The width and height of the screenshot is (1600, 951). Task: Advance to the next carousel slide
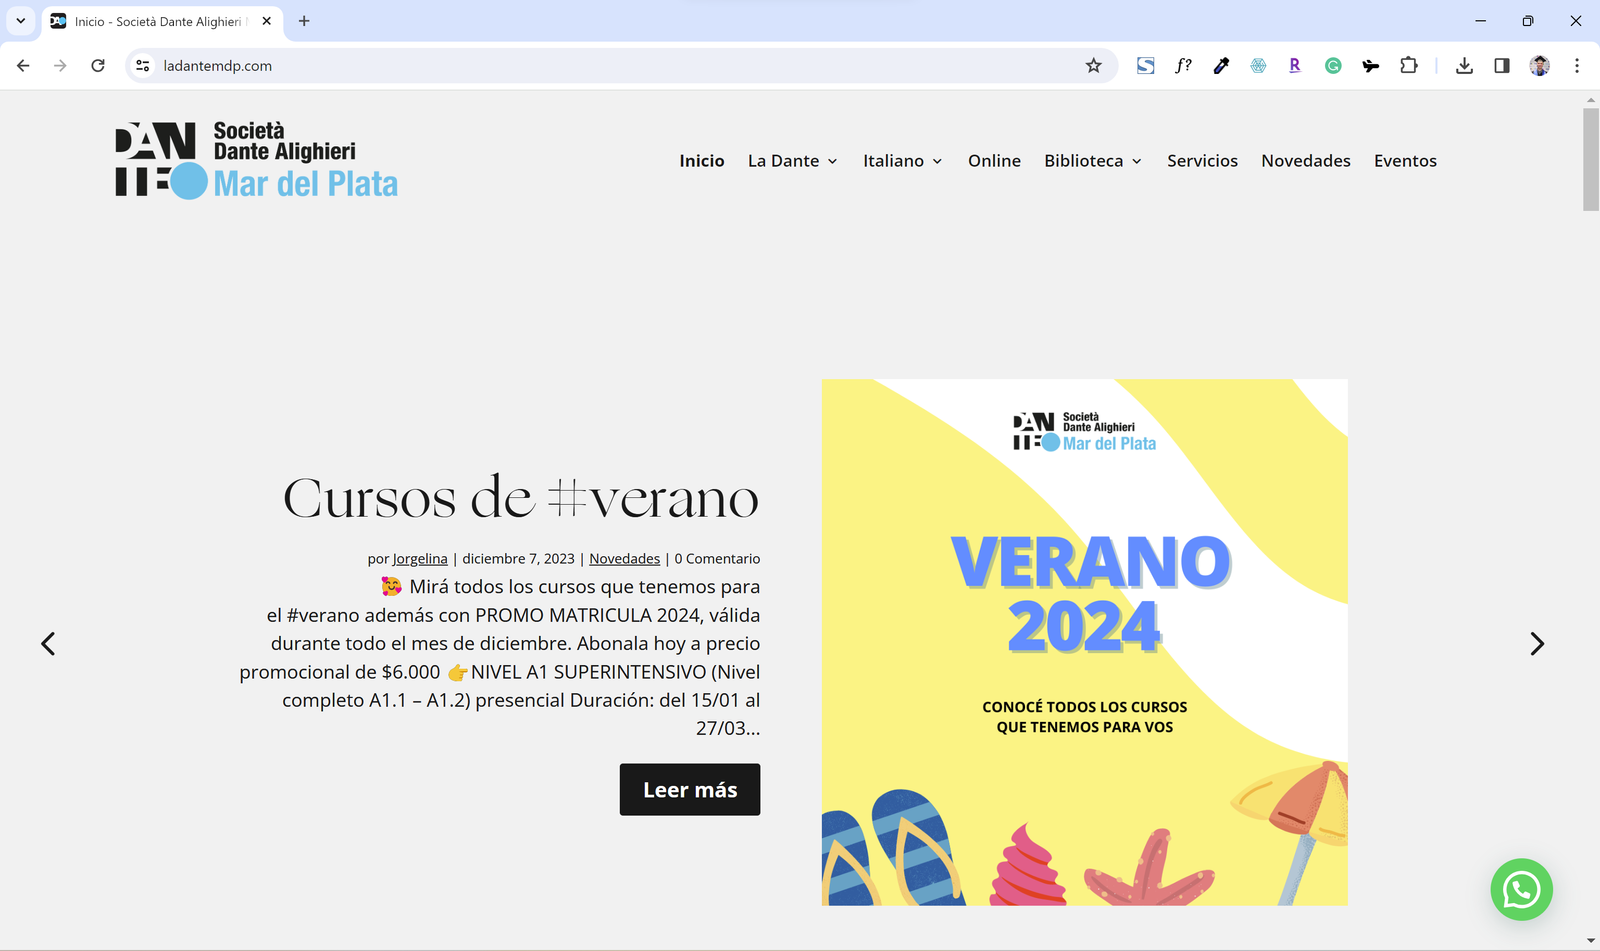point(1537,644)
